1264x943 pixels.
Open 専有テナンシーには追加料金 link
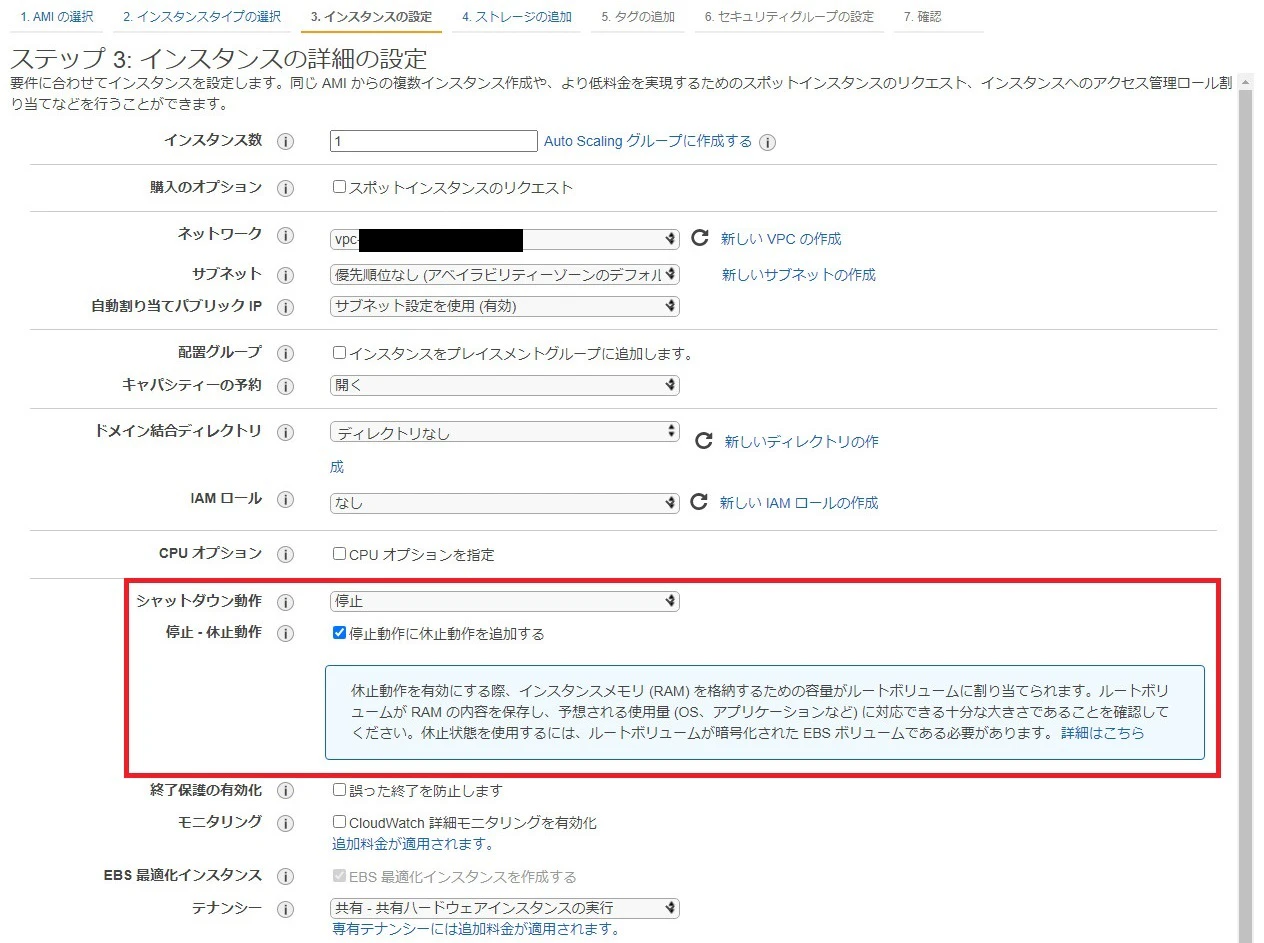pyautogui.click(x=476, y=929)
